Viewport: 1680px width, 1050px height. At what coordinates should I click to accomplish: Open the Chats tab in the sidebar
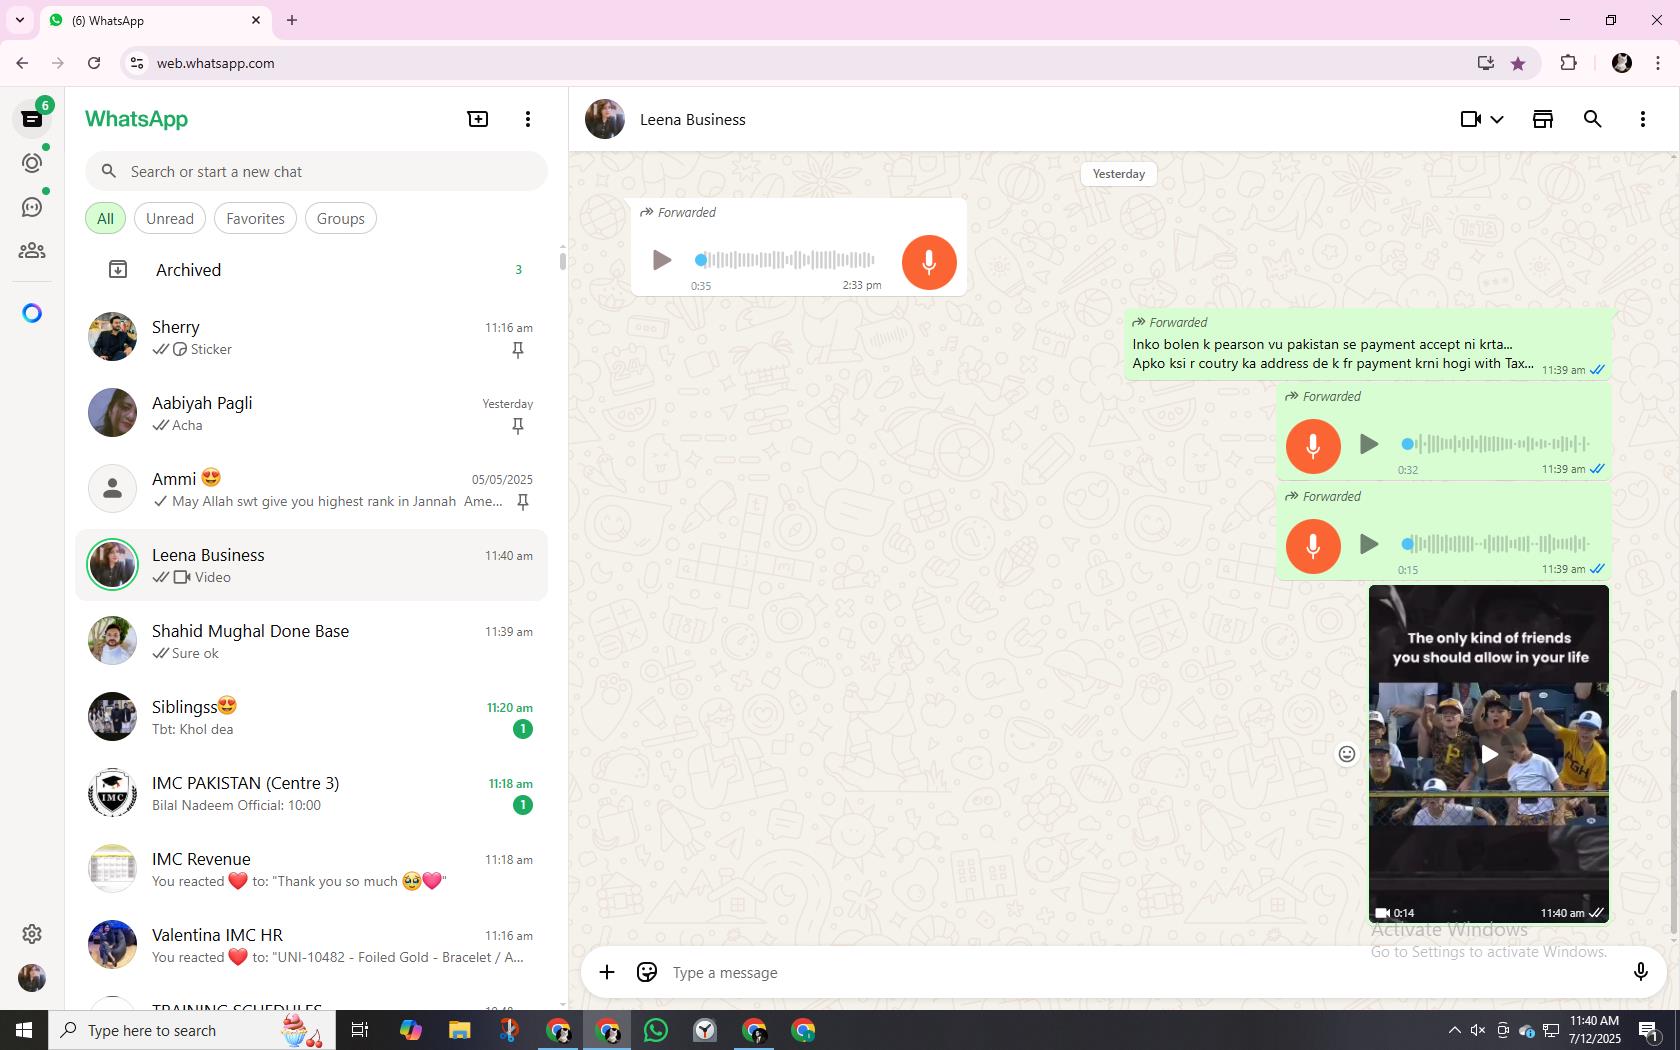32,119
